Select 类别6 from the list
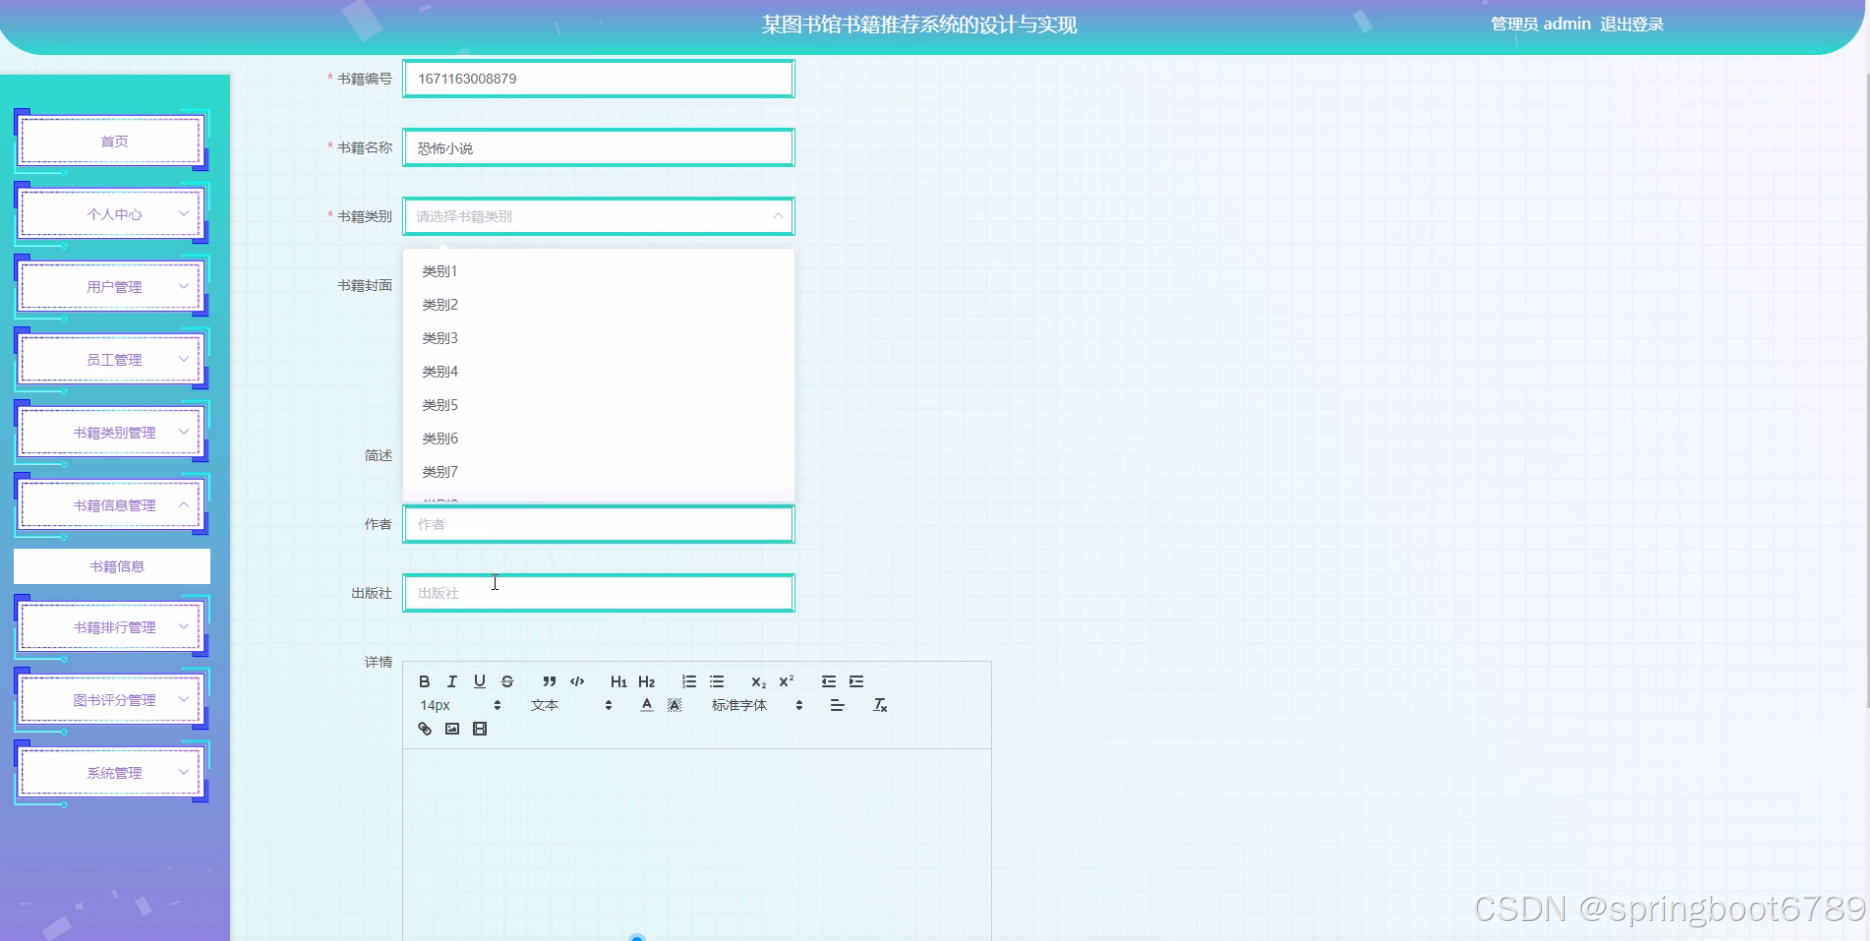This screenshot has height=941, width=1870. (x=598, y=438)
